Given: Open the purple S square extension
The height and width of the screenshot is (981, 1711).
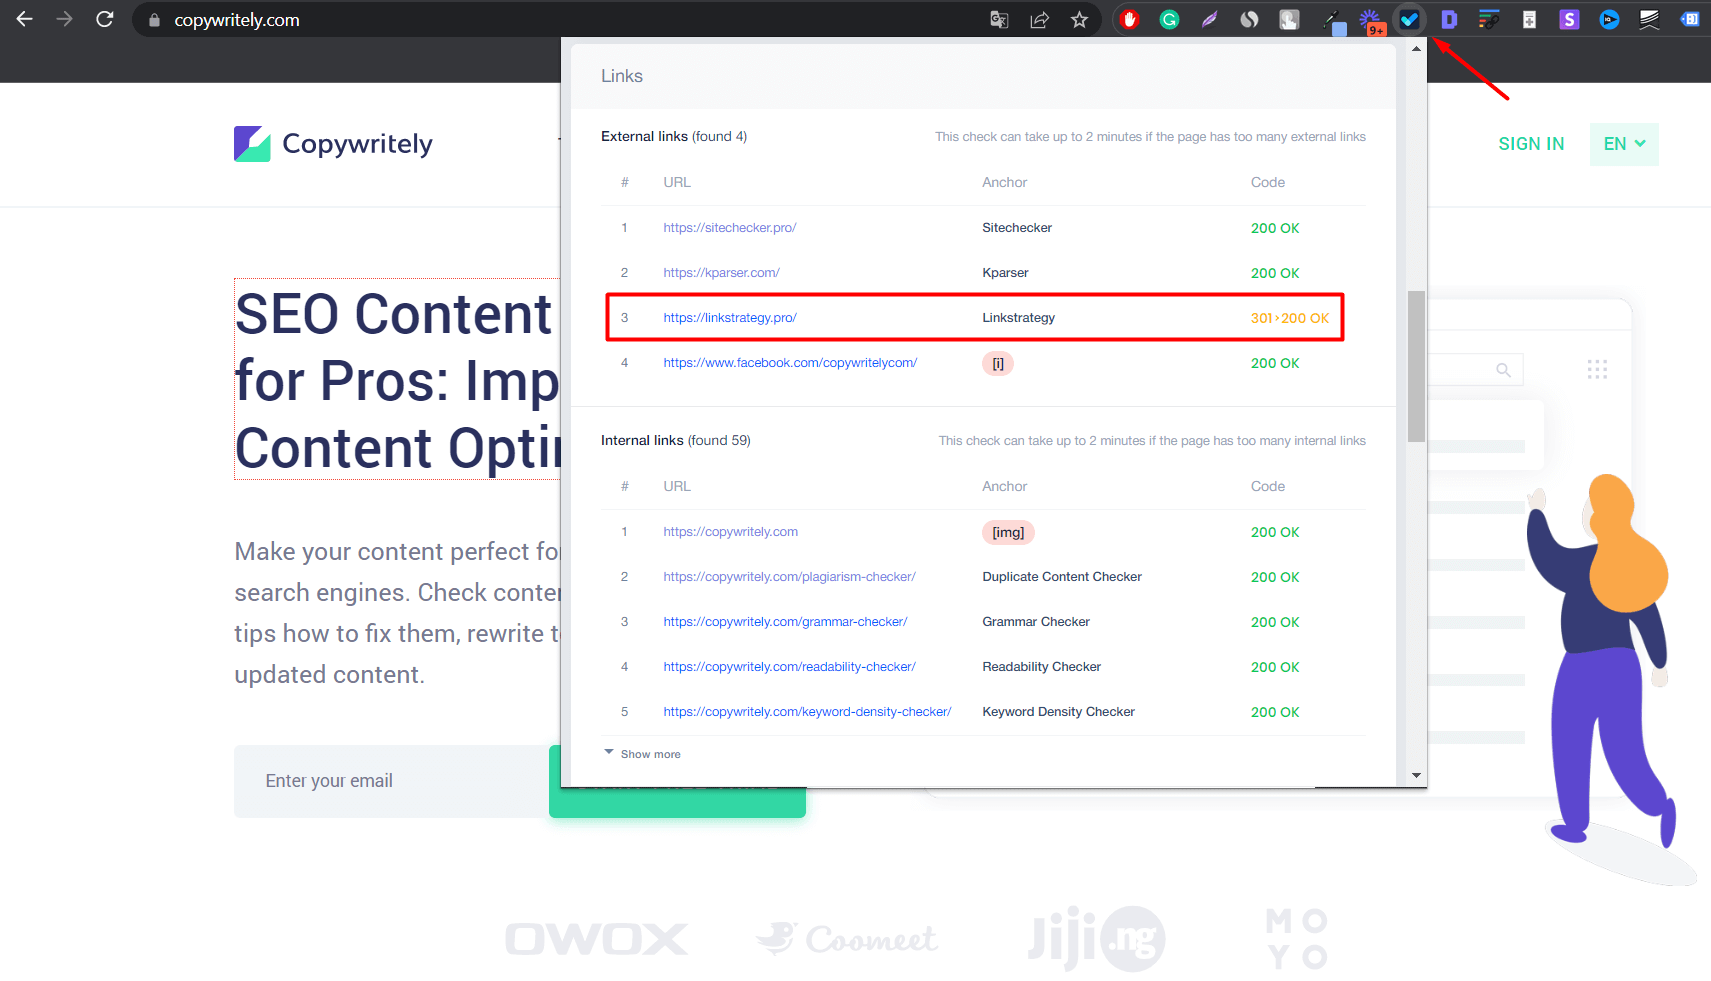Looking at the screenshot, I should pyautogui.click(x=1569, y=19).
